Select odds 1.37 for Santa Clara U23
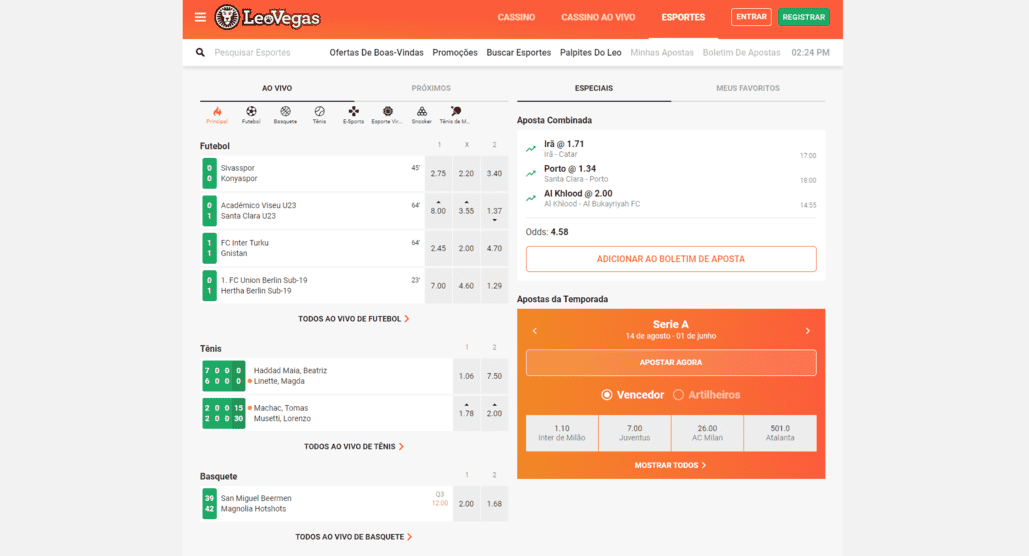The image size is (1029, 556). (x=495, y=211)
